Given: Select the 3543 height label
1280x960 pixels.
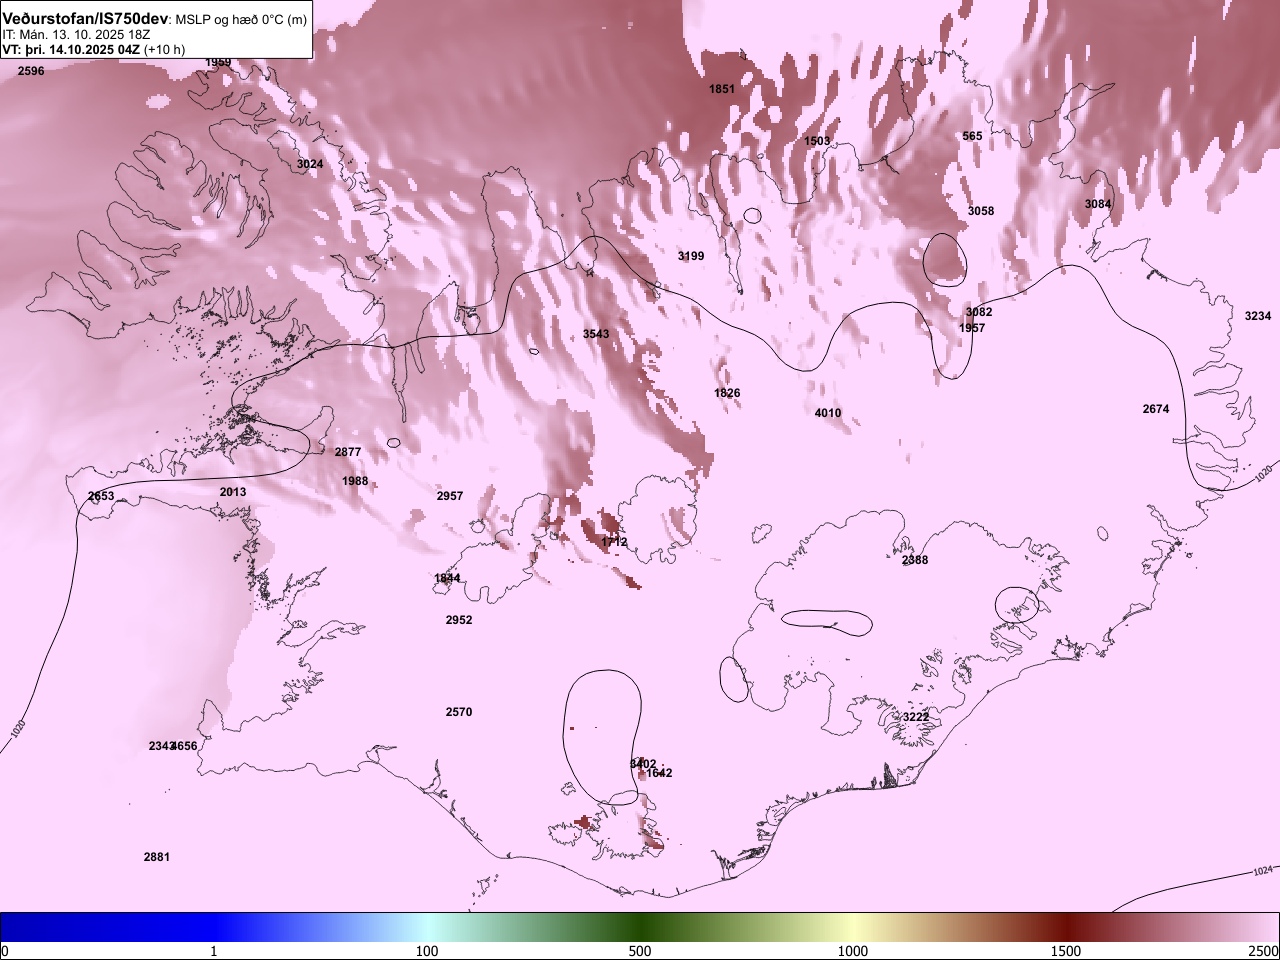Looking at the screenshot, I should tap(596, 334).
